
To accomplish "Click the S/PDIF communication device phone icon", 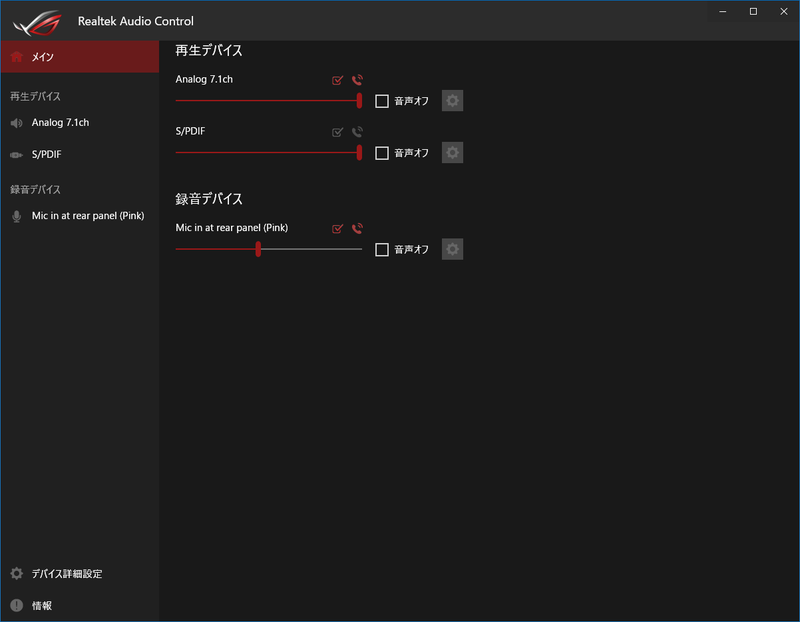I will [357, 132].
